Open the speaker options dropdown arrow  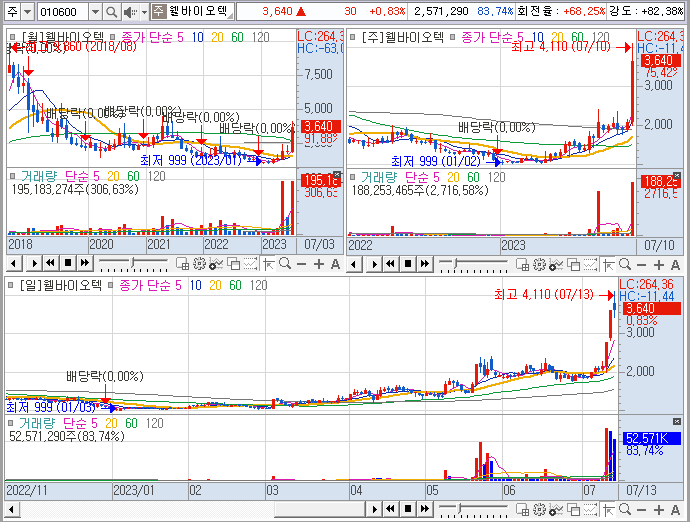[144, 12]
